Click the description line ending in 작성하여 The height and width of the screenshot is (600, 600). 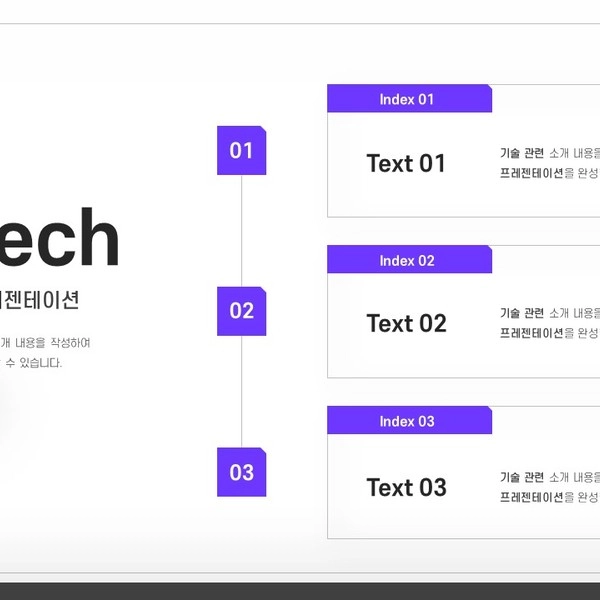point(46,343)
